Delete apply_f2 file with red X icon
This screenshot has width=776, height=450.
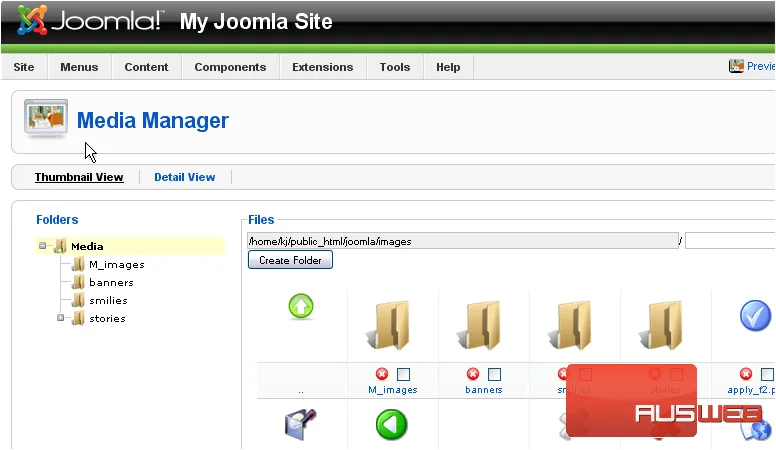[x=746, y=374]
